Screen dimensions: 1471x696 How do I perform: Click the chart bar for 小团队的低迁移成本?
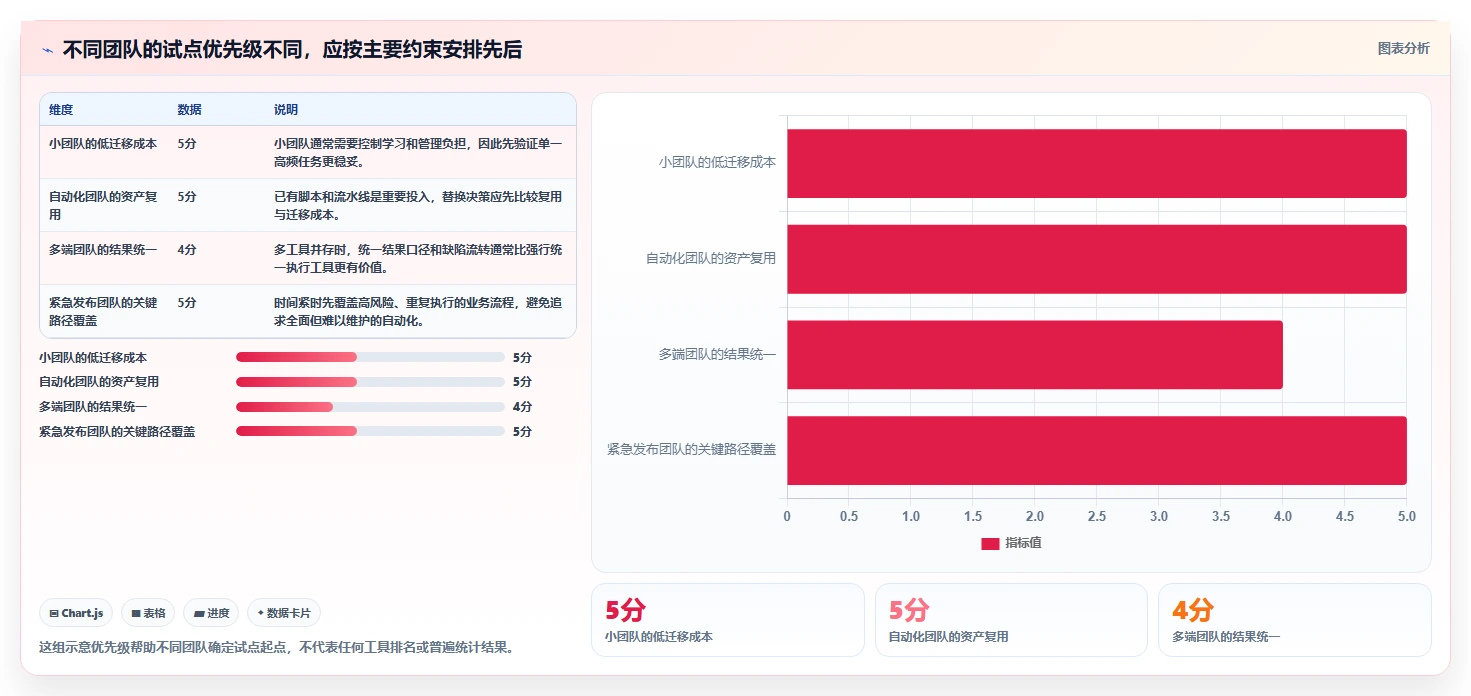[x=1097, y=163]
